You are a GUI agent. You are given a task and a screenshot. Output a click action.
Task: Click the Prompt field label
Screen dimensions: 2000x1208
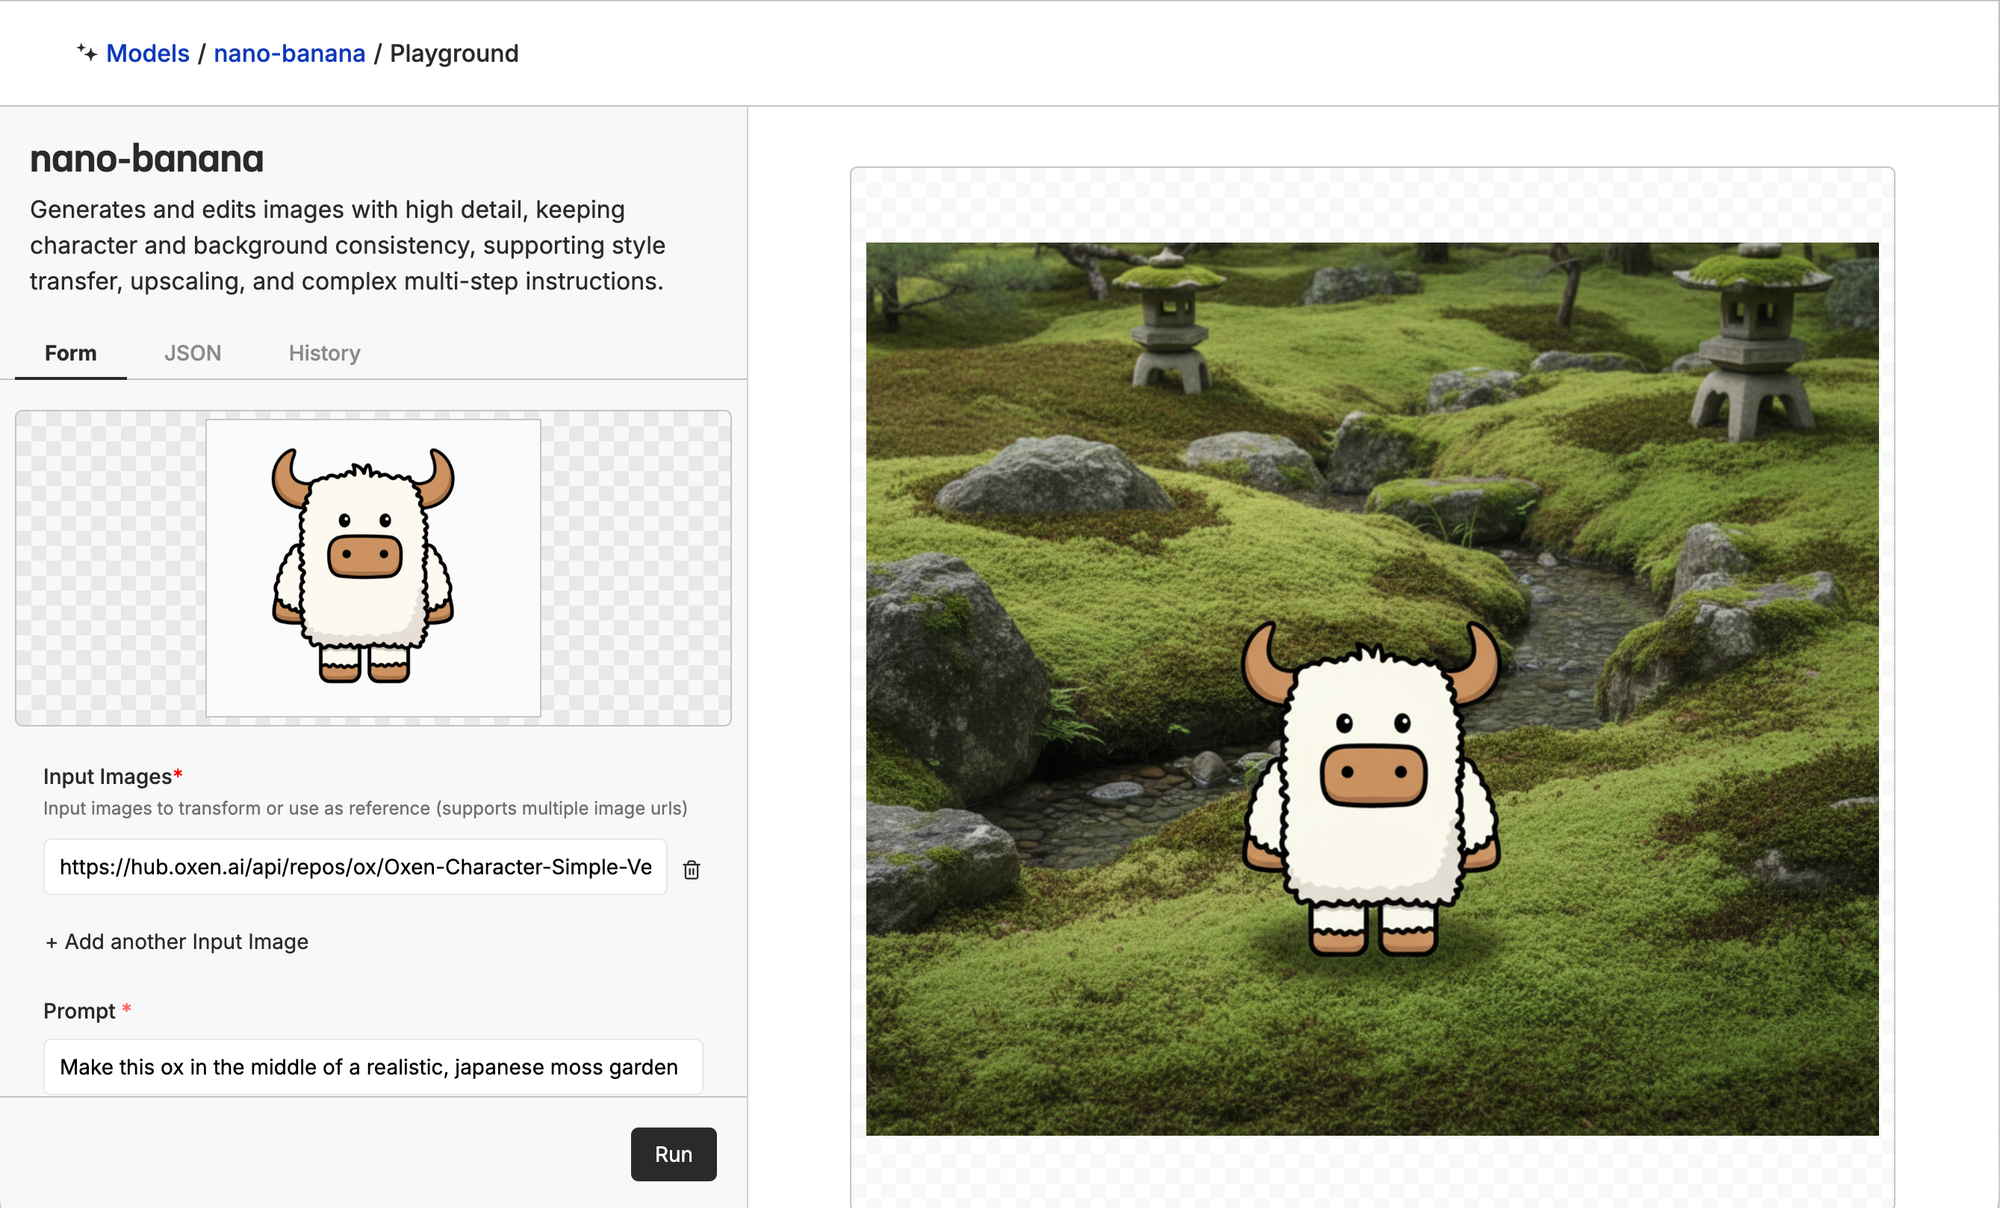click(x=79, y=1011)
